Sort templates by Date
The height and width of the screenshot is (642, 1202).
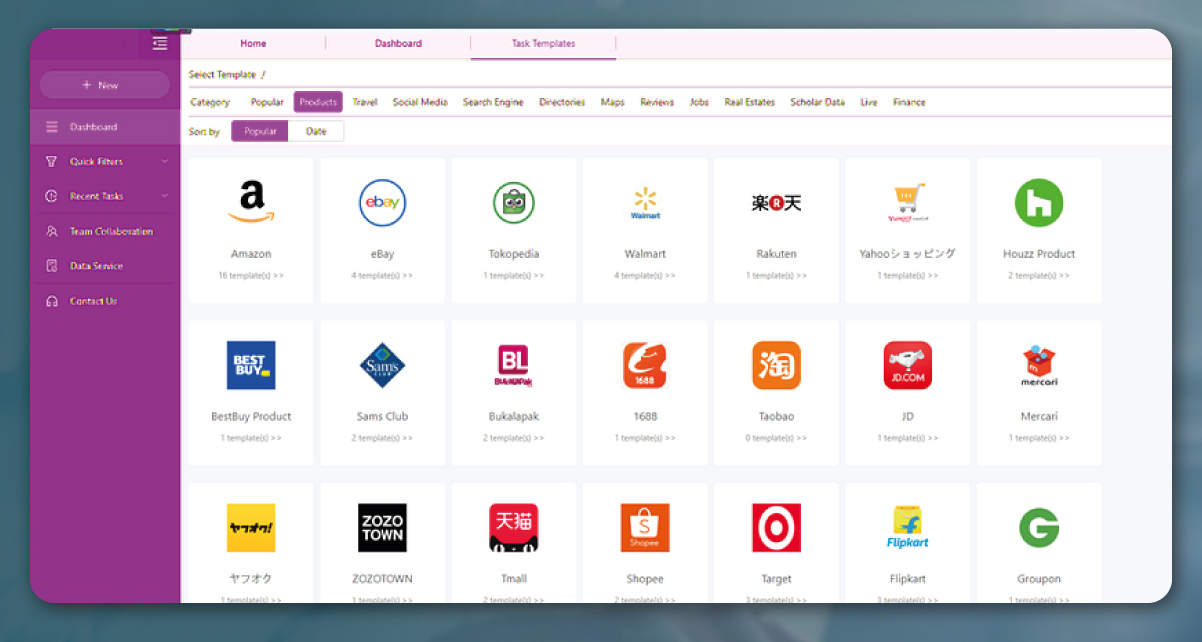(x=316, y=131)
